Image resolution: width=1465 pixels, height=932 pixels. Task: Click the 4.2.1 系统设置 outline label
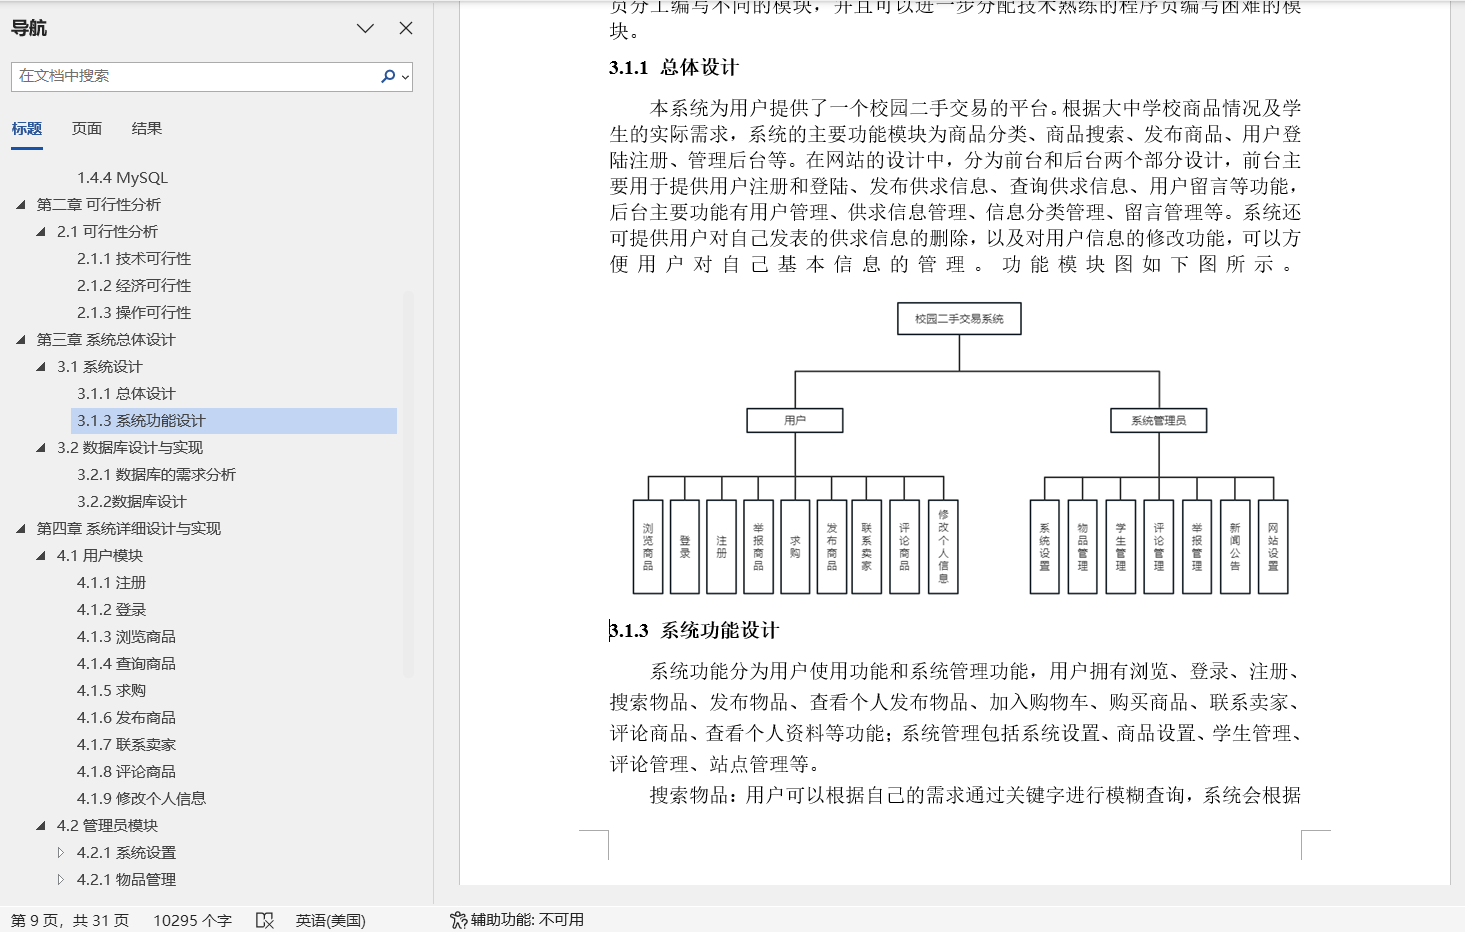(x=126, y=853)
